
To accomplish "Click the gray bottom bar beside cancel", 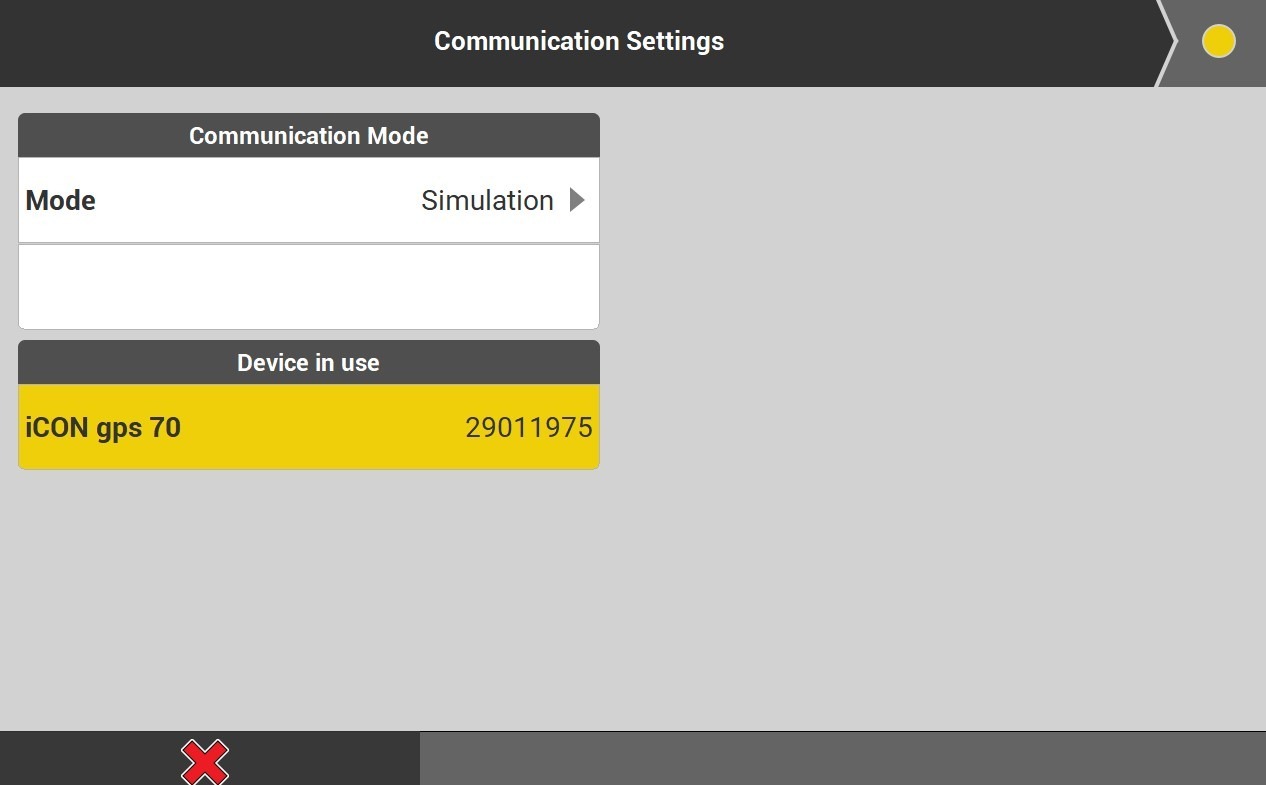I will click(x=842, y=758).
